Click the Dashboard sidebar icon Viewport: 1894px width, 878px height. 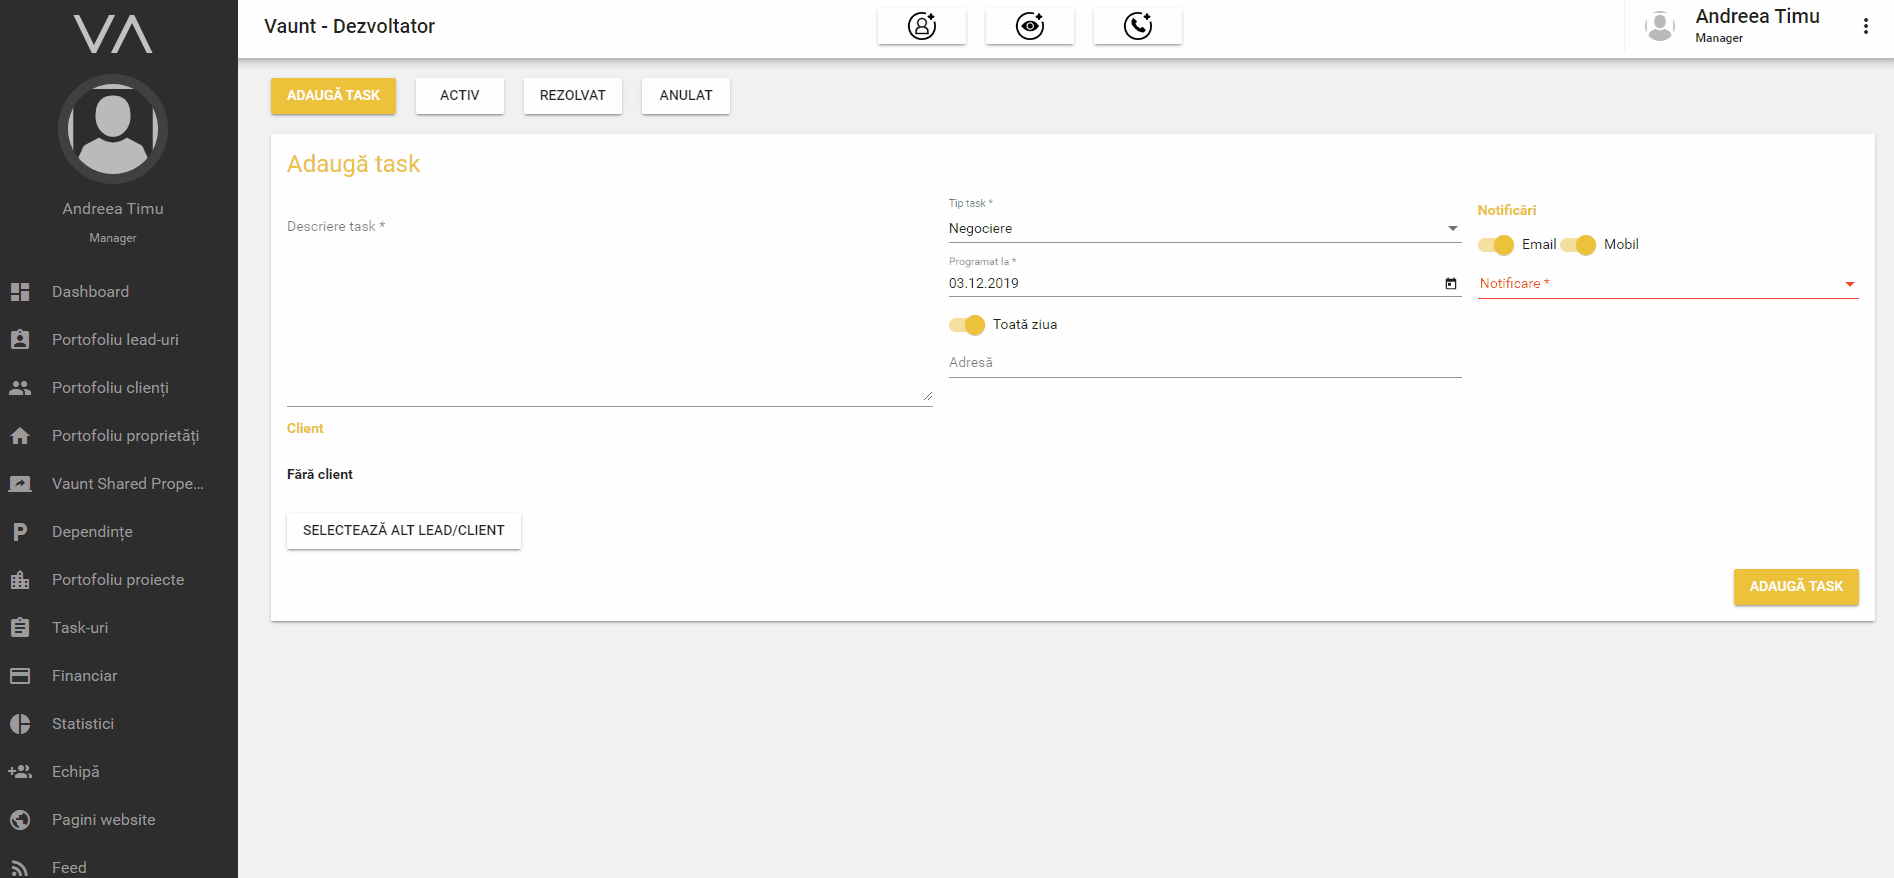(x=20, y=292)
